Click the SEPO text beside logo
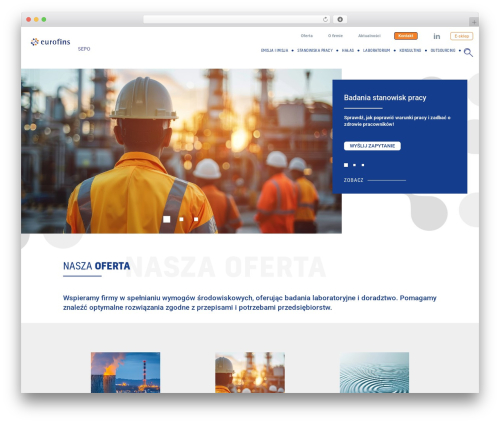 click(x=84, y=49)
